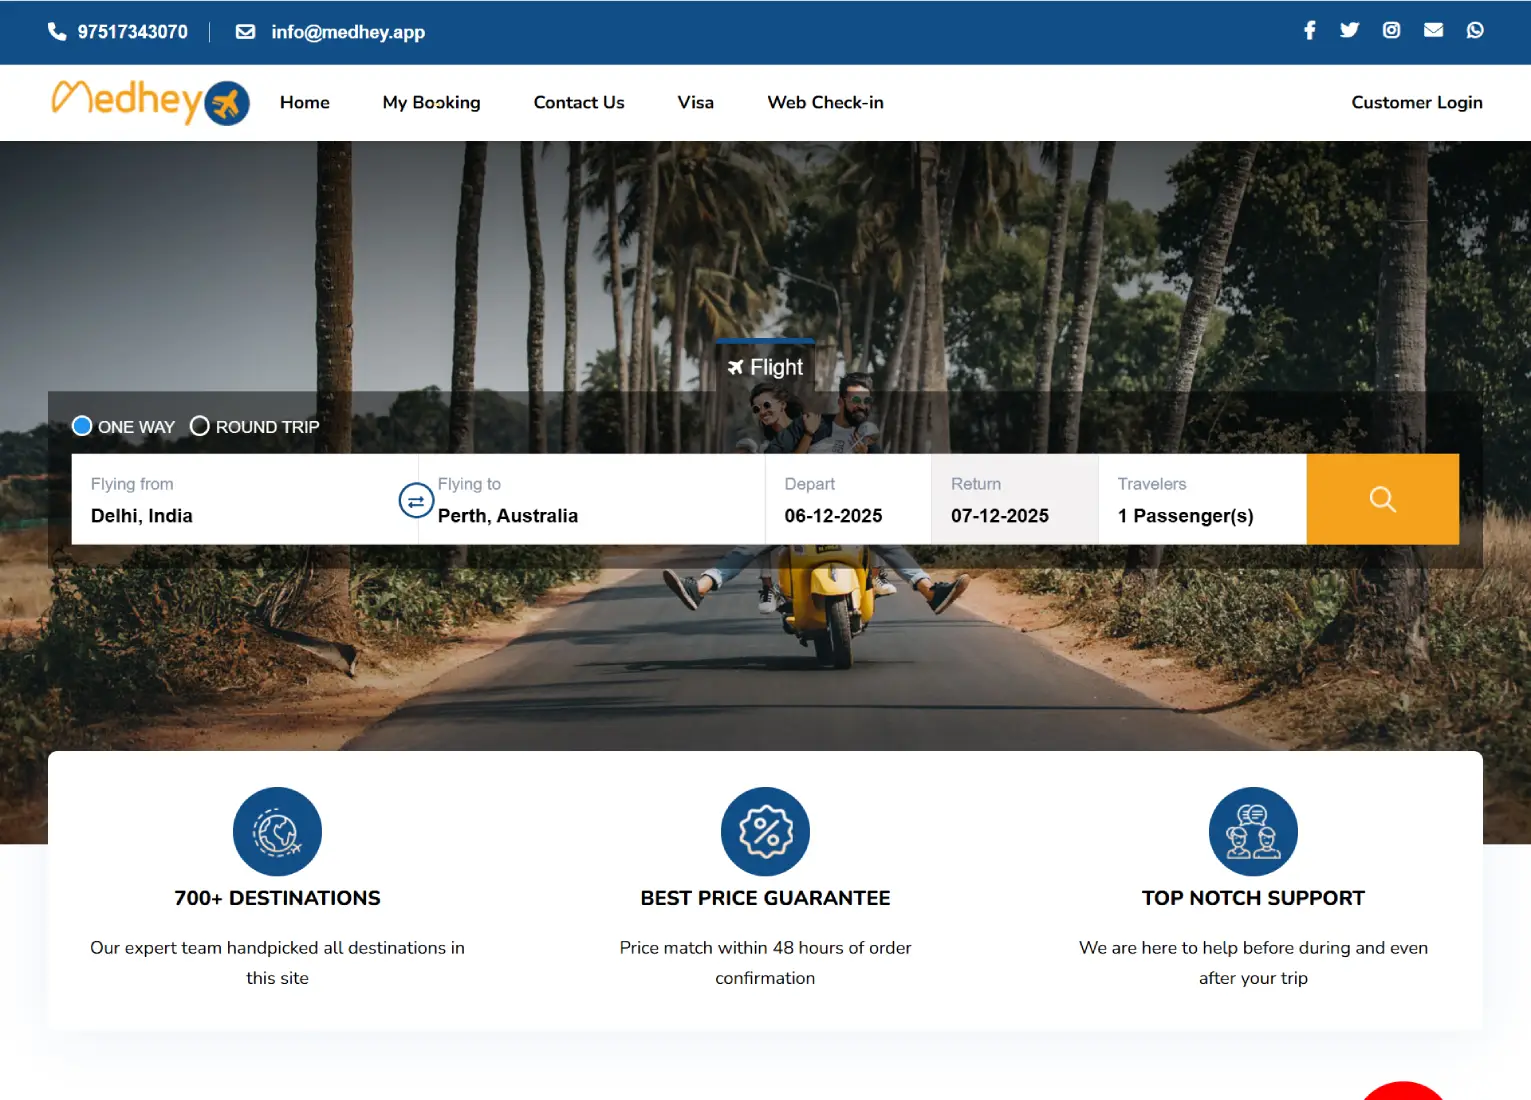Click the envelope mail icon in the top-right

tap(1433, 31)
